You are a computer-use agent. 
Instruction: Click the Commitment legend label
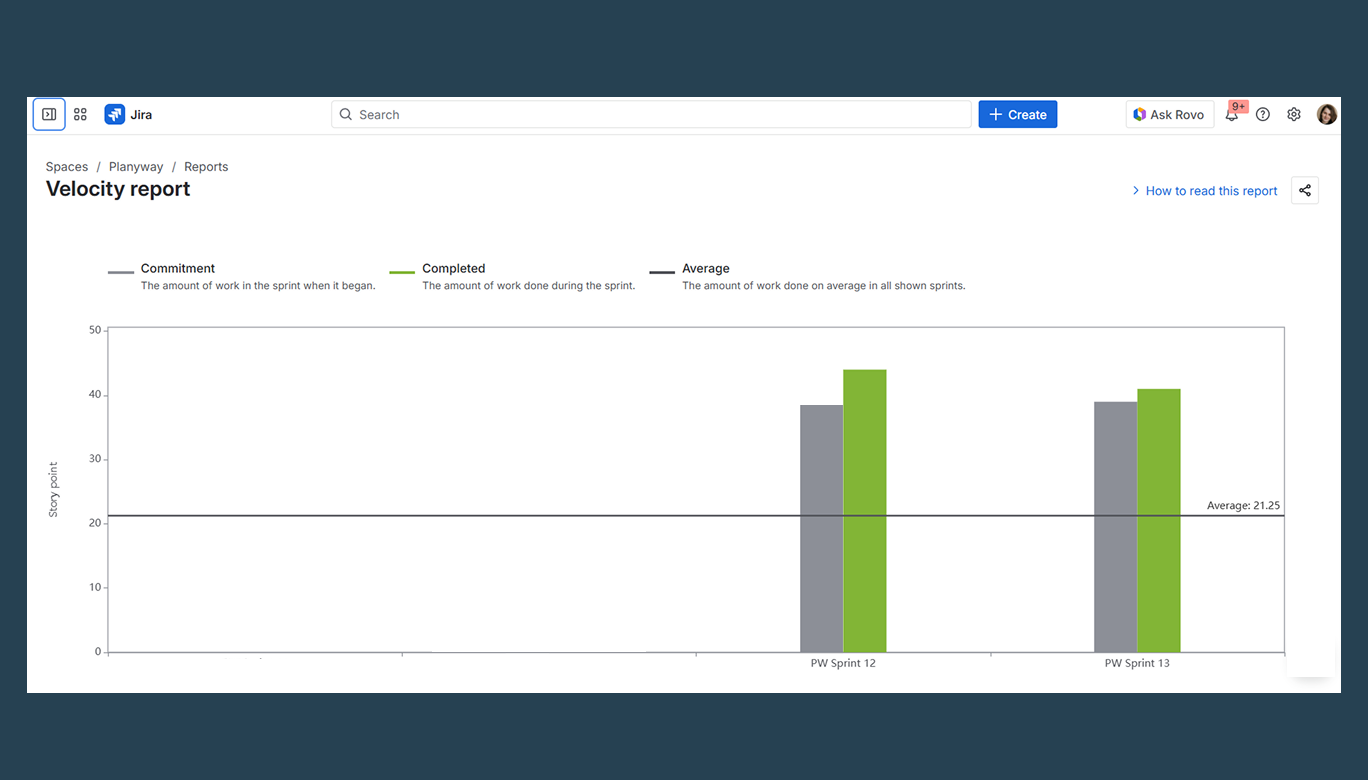click(178, 268)
